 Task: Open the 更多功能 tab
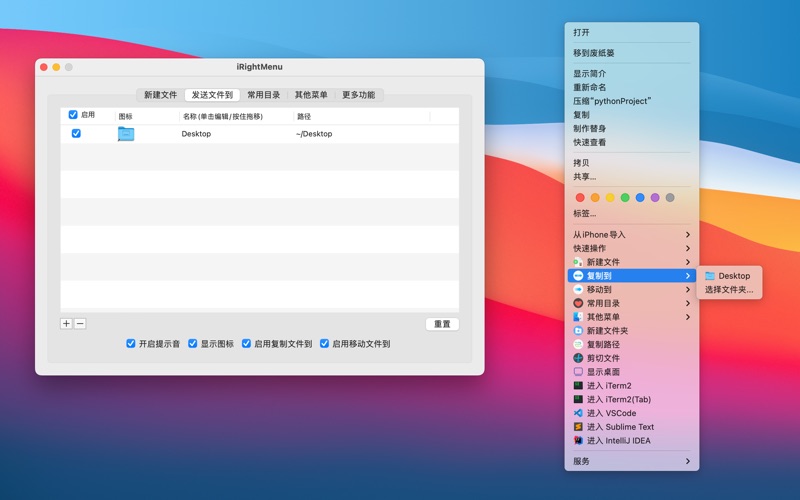pyautogui.click(x=358, y=95)
